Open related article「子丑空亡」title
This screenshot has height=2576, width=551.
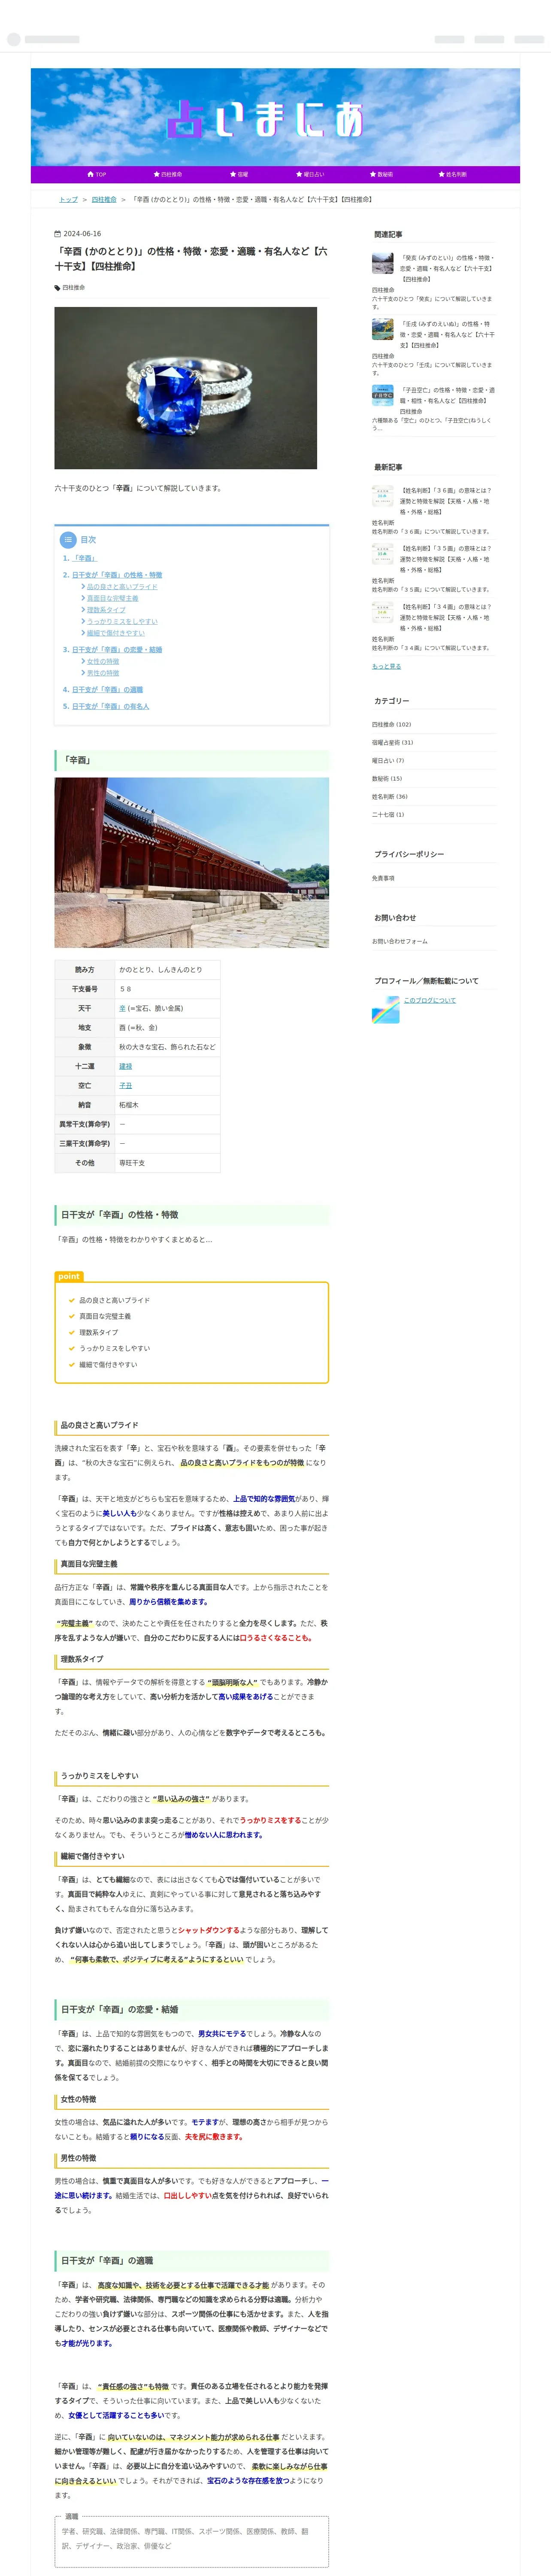click(447, 395)
